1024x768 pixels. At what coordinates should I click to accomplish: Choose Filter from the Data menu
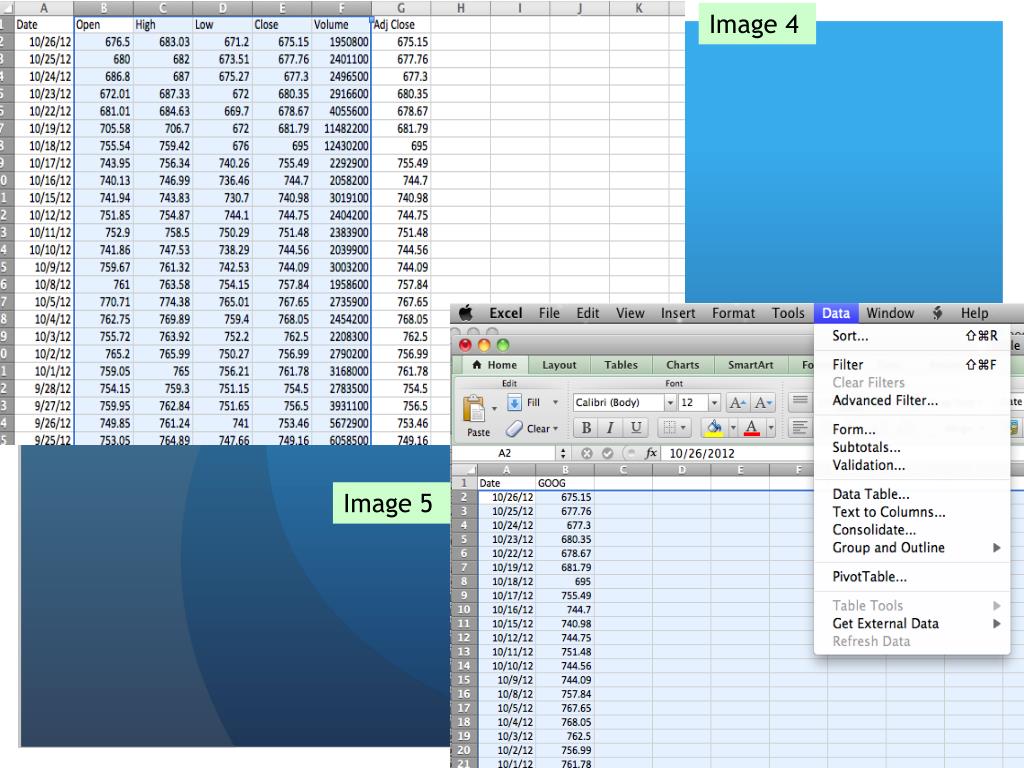(x=912, y=364)
